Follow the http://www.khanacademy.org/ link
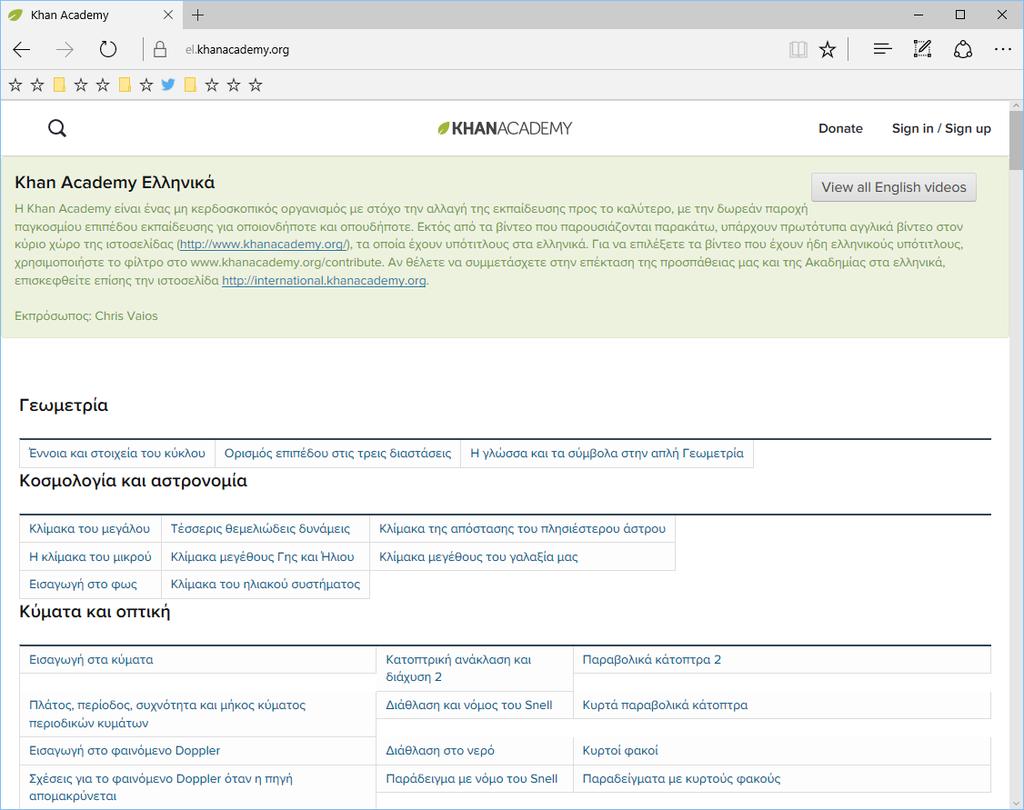This screenshot has width=1024, height=810. [x=264, y=244]
